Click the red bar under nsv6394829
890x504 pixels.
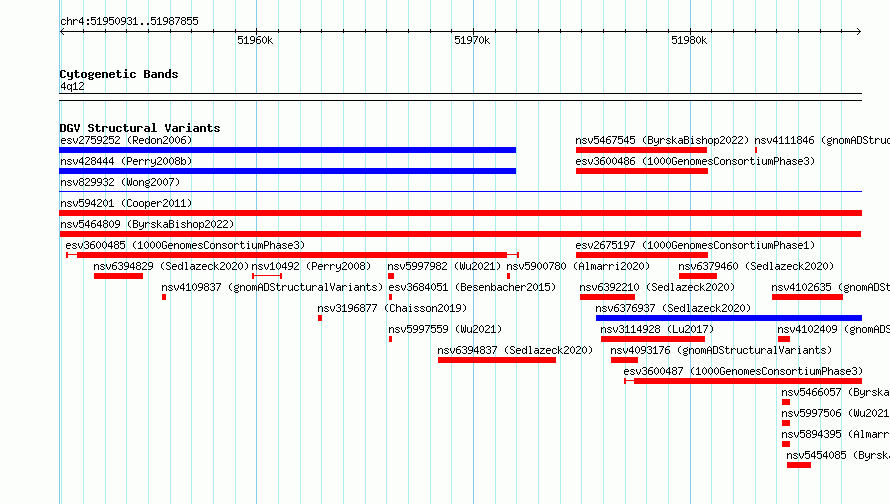click(x=119, y=276)
